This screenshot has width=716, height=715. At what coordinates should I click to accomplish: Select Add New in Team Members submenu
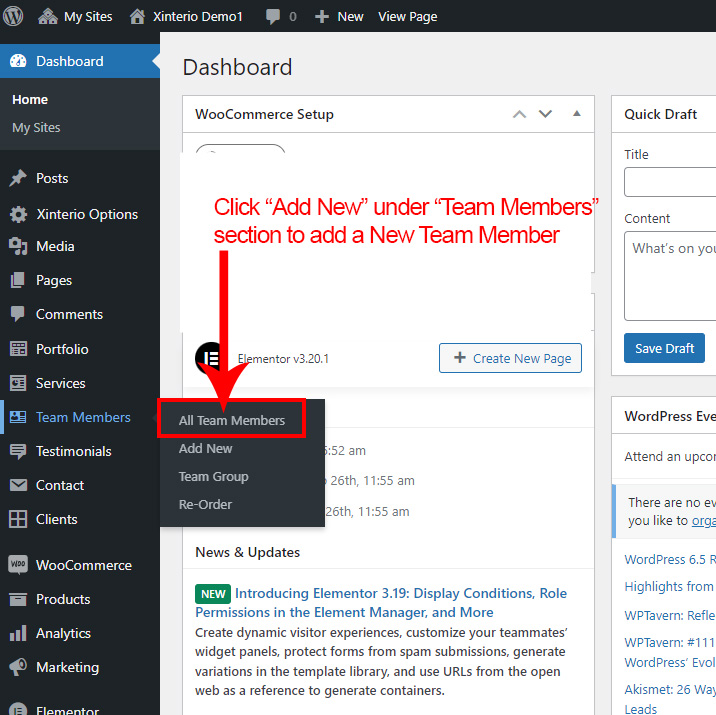(205, 448)
